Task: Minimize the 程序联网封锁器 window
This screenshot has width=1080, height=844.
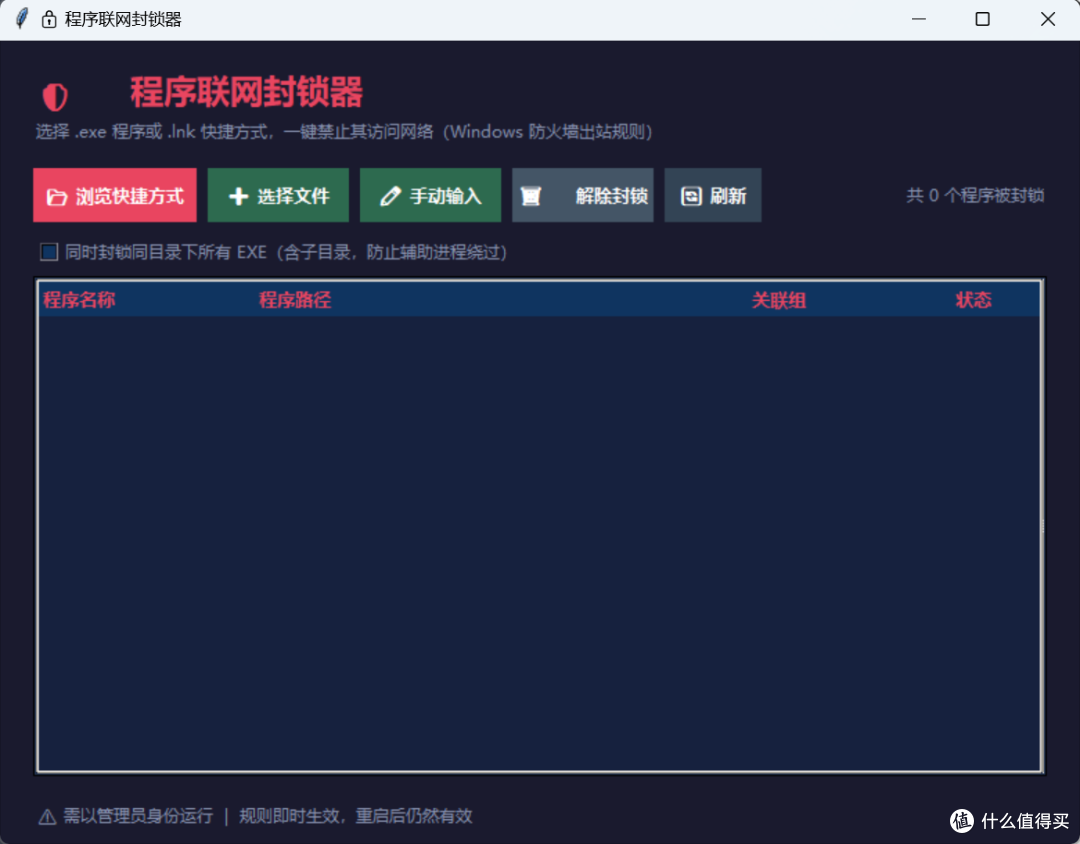Action: point(919,19)
